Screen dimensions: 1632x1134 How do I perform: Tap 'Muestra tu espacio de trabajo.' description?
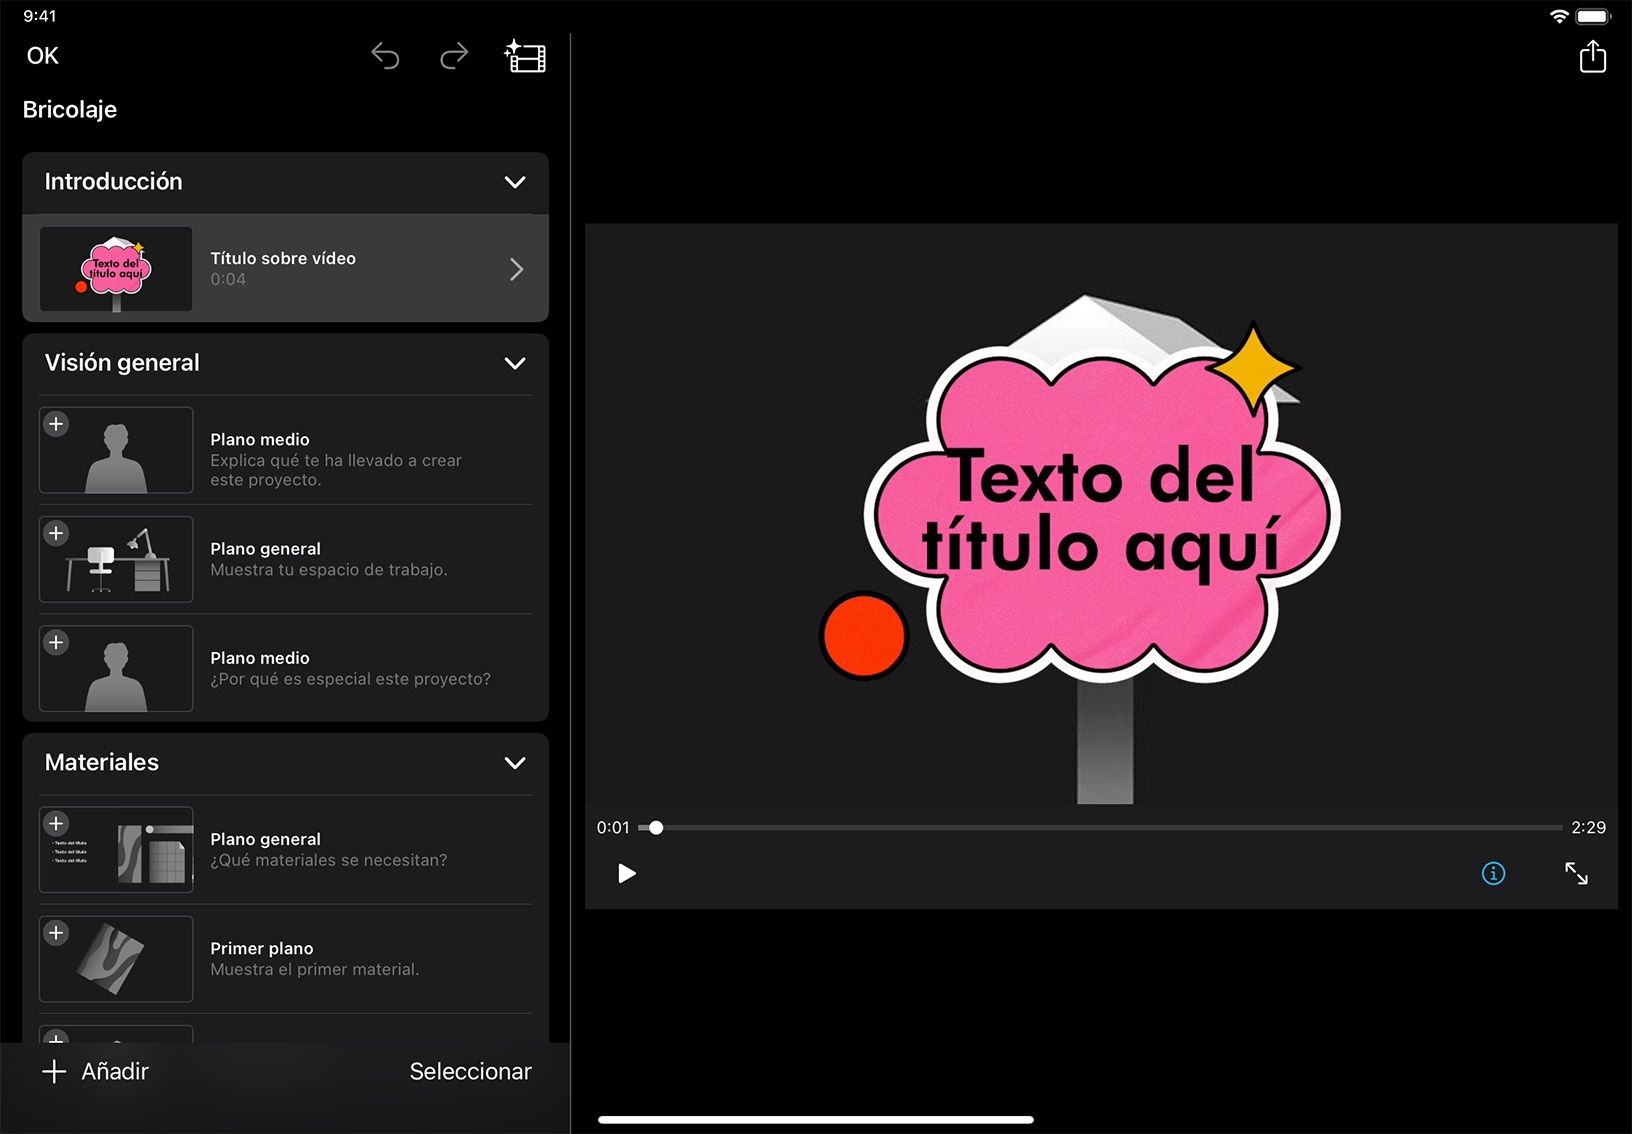pyautogui.click(x=329, y=570)
